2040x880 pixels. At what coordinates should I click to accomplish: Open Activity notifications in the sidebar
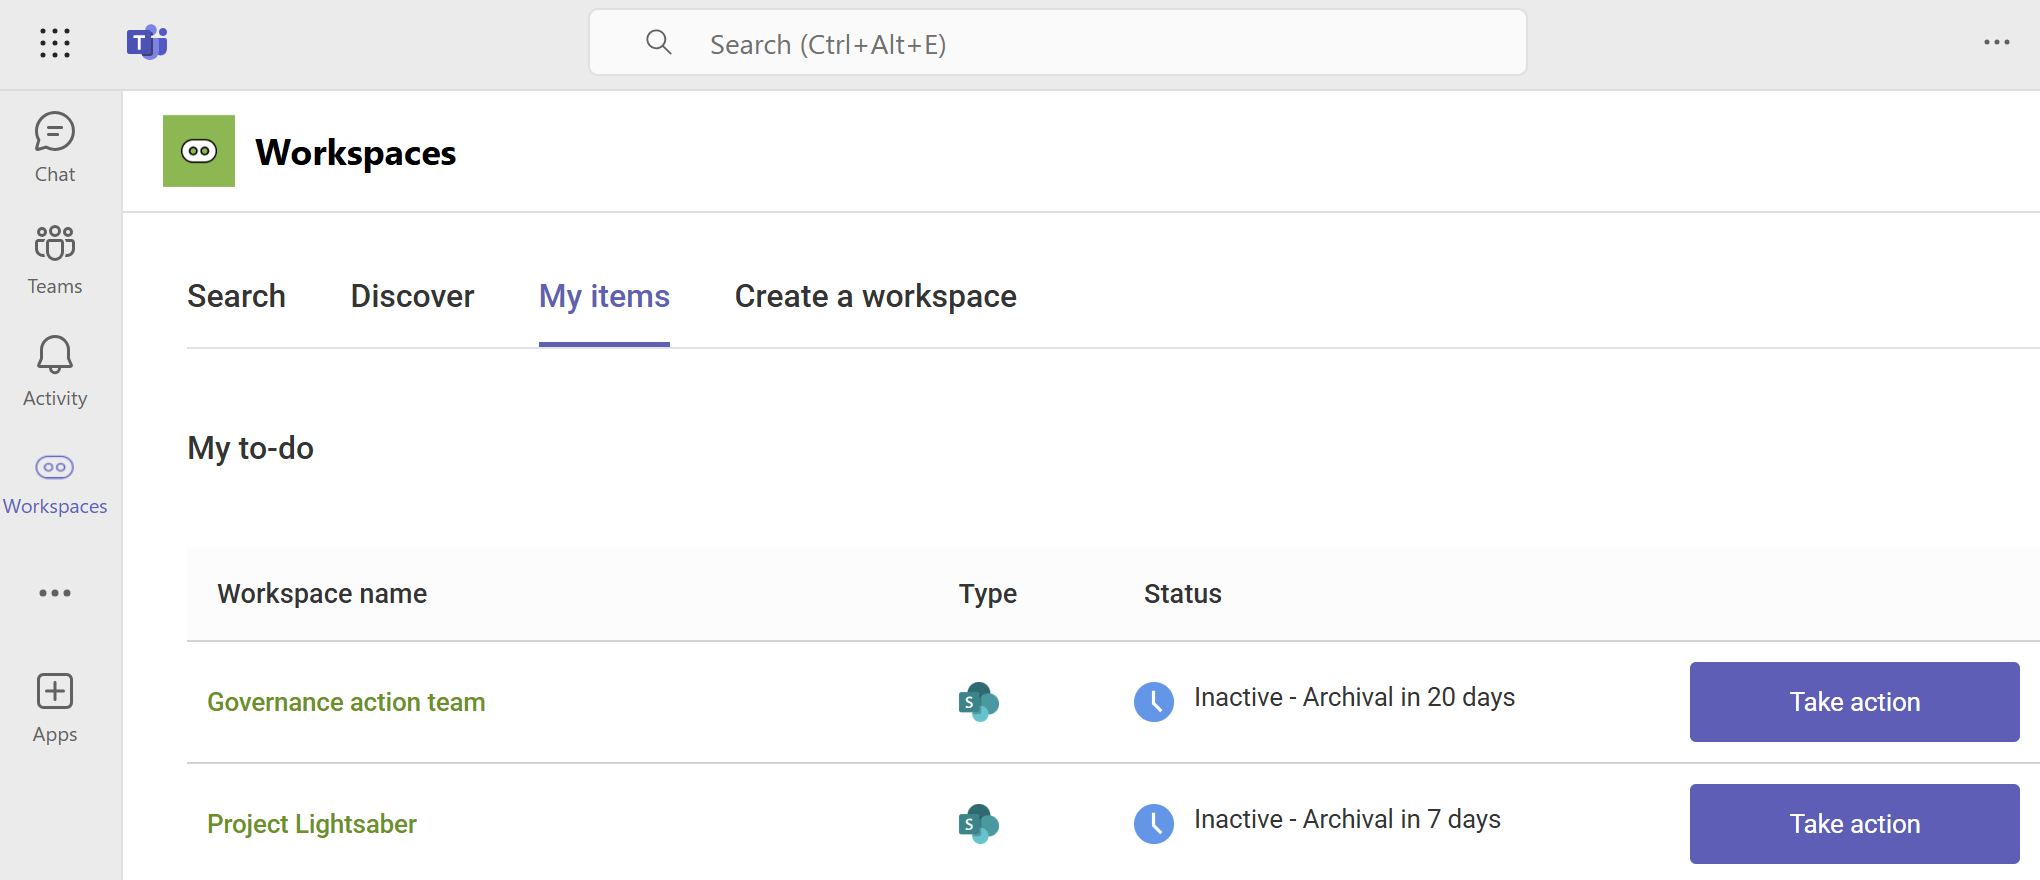pyautogui.click(x=55, y=372)
